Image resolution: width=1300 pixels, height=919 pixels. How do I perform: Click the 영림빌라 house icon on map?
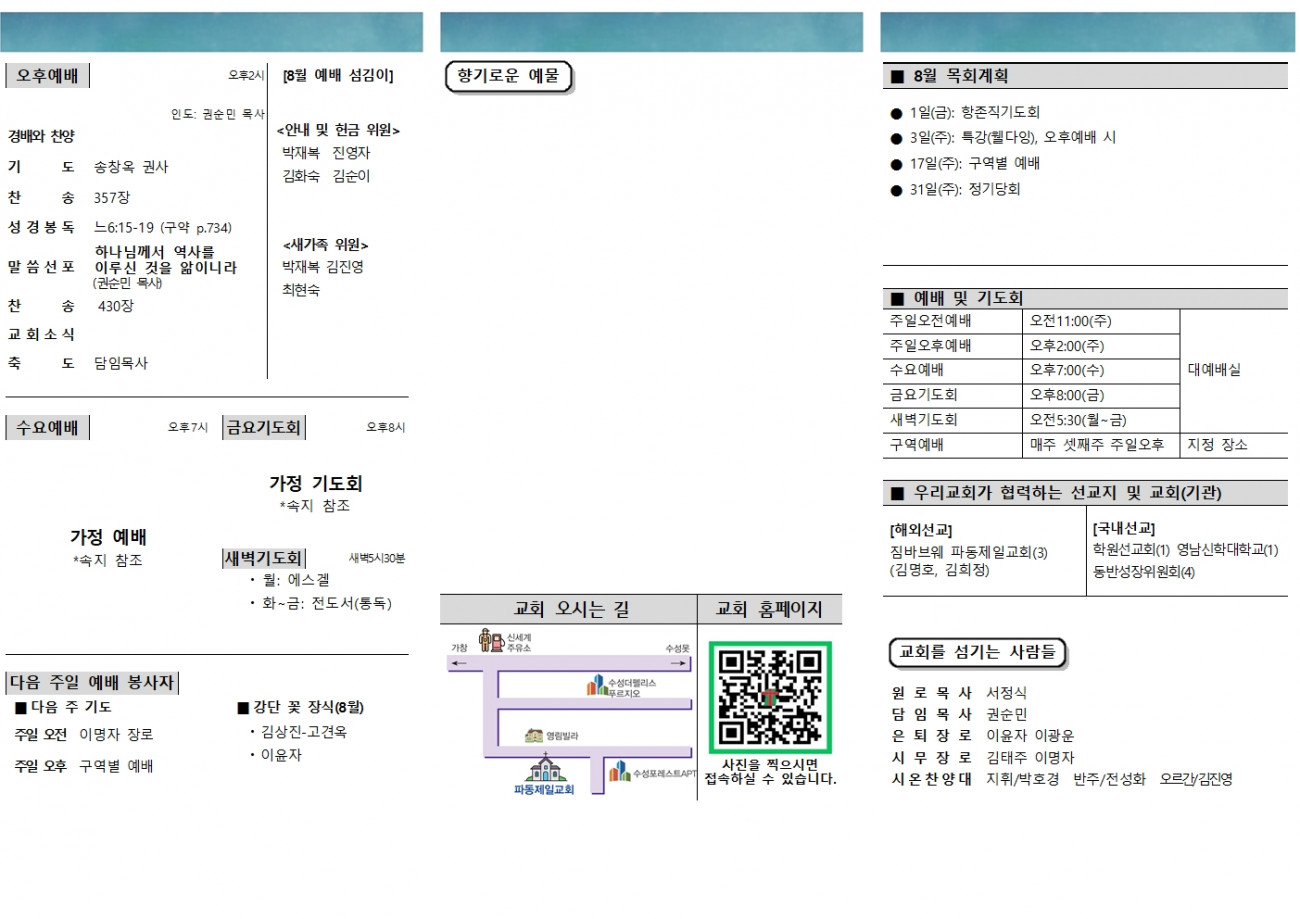tap(534, 736)
